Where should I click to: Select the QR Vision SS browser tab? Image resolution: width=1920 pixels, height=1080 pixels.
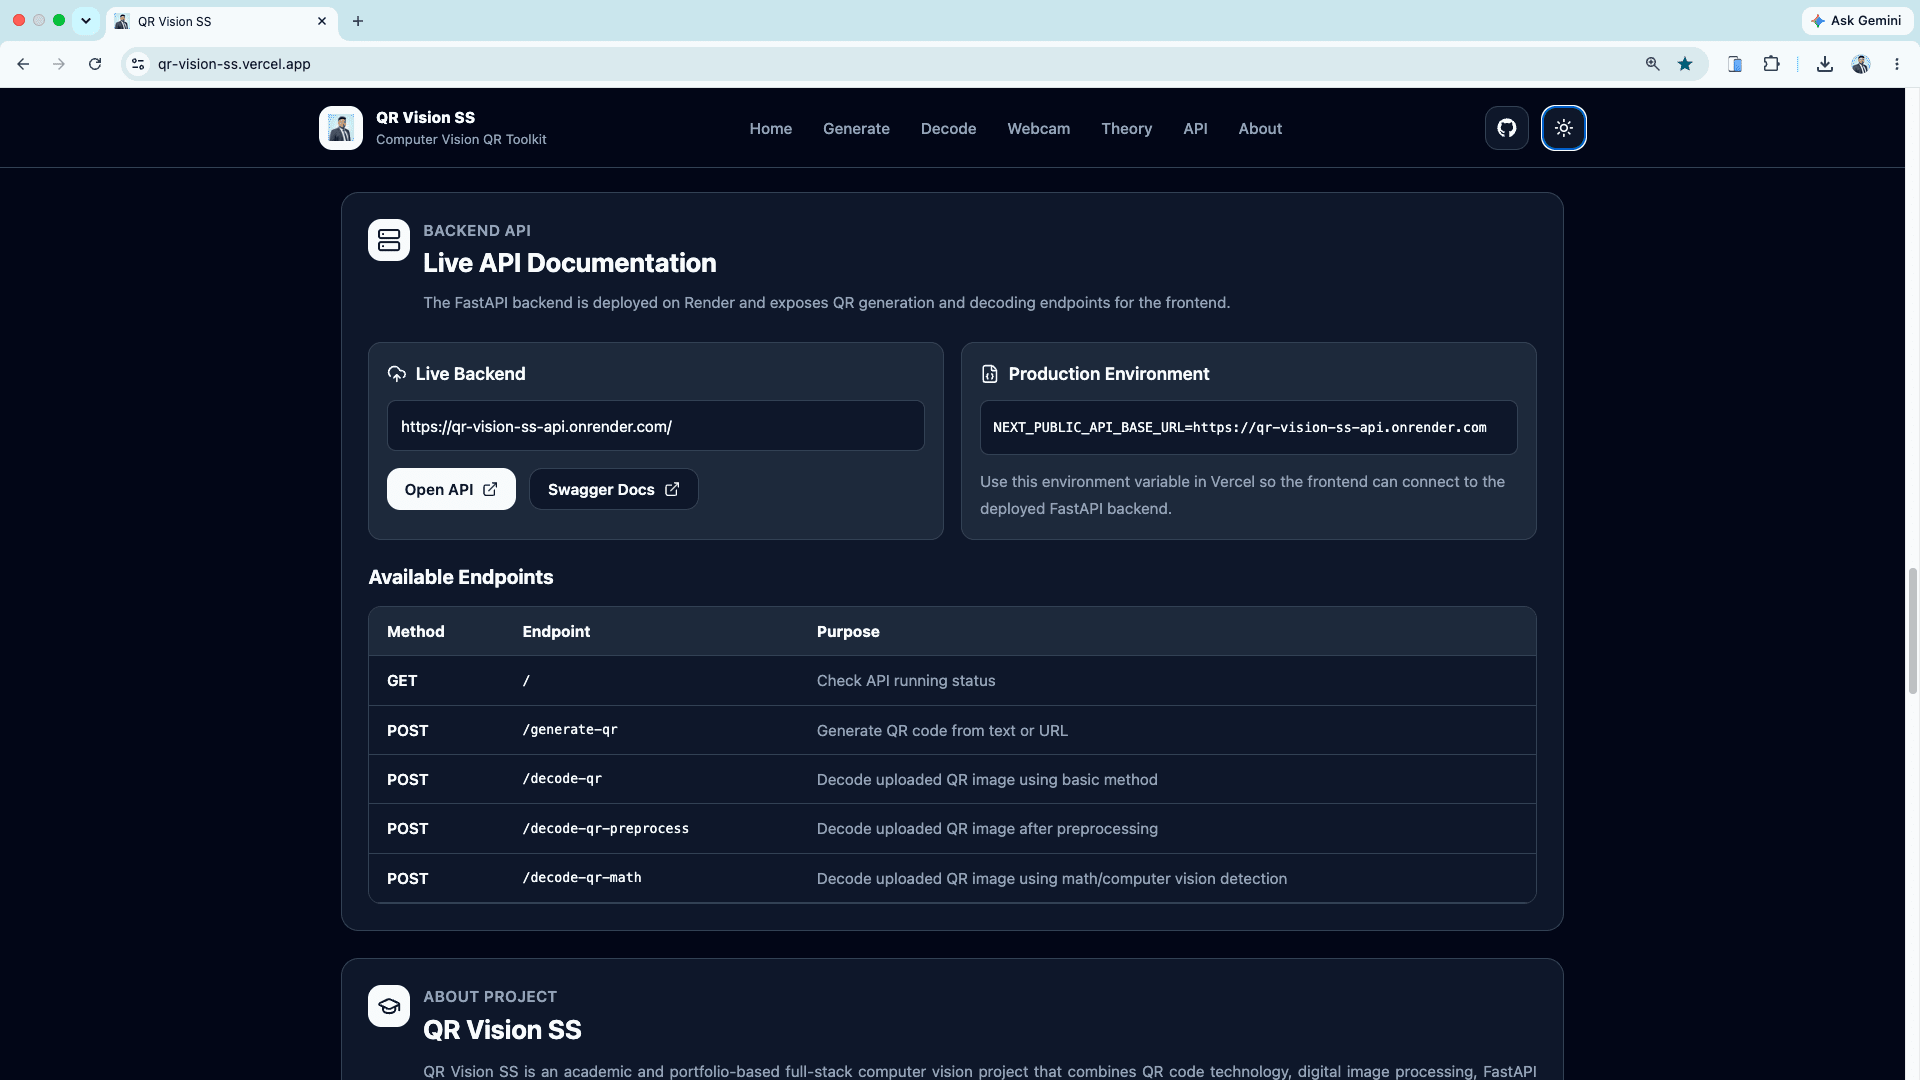222,21
